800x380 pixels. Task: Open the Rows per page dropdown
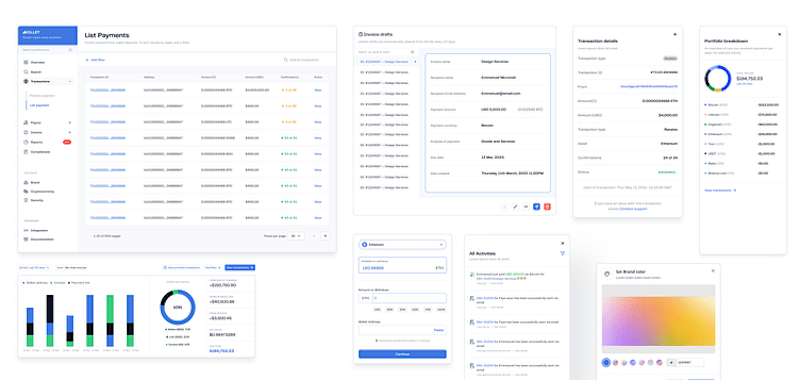(296, 236)
